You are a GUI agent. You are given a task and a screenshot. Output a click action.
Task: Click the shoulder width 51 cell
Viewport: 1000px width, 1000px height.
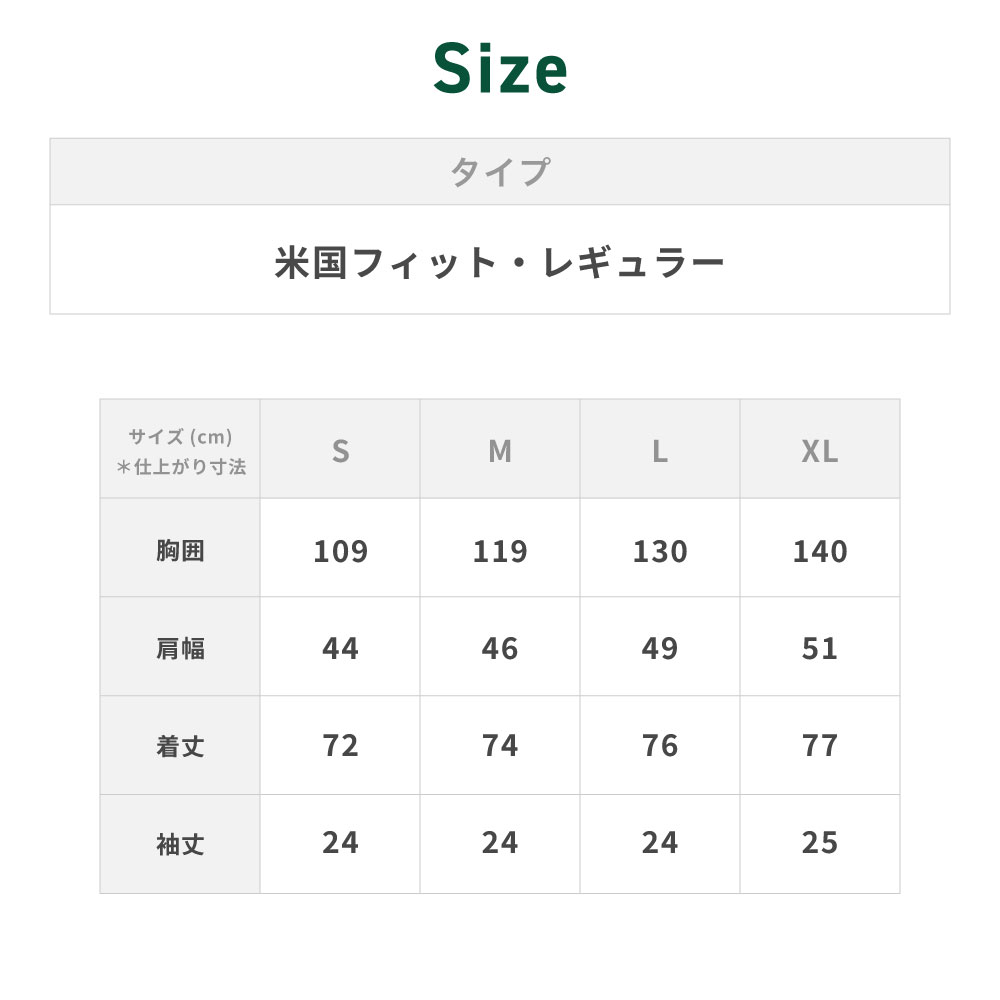pos(820,648)
